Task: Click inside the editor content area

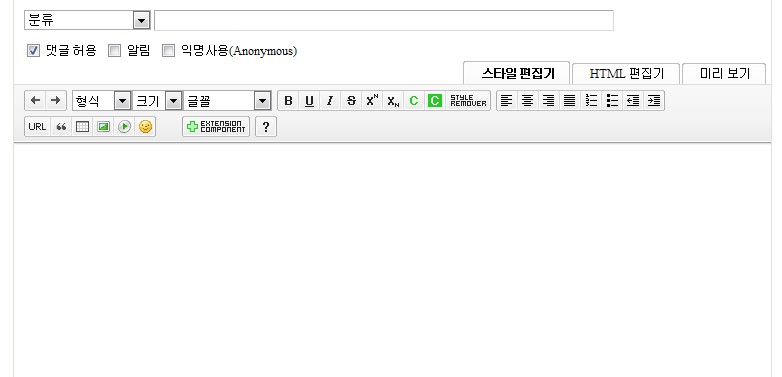Action: click(392, 259)
